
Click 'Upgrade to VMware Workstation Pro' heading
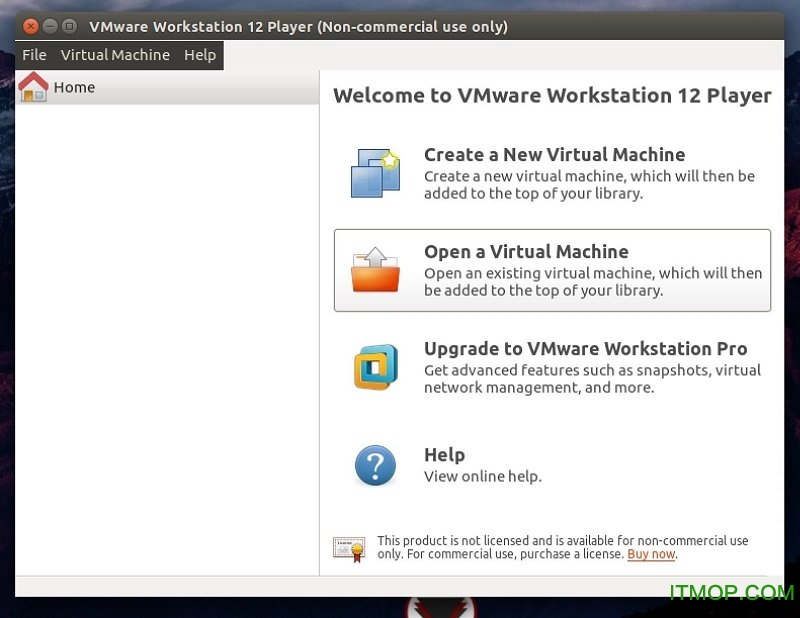(586, 349)
